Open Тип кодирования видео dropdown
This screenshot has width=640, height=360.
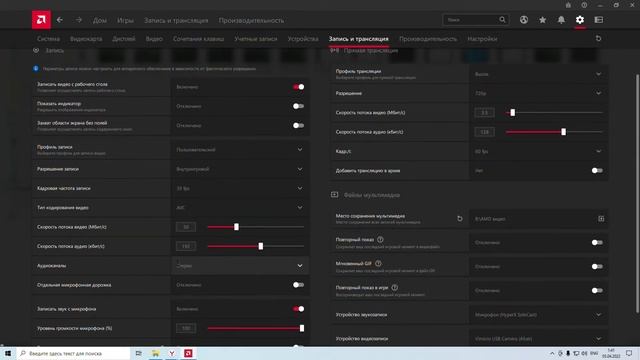(x=240, y=207)
